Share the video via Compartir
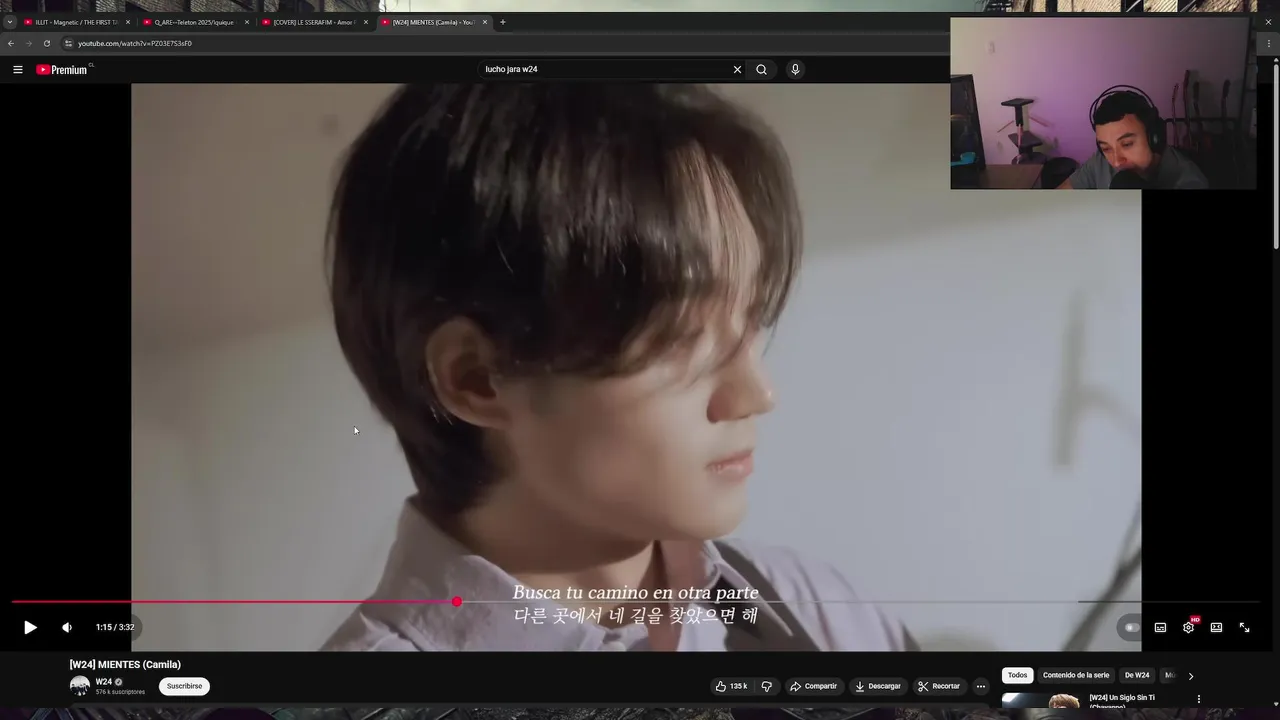Screen dimensions: 1280x720 [813, 686]
